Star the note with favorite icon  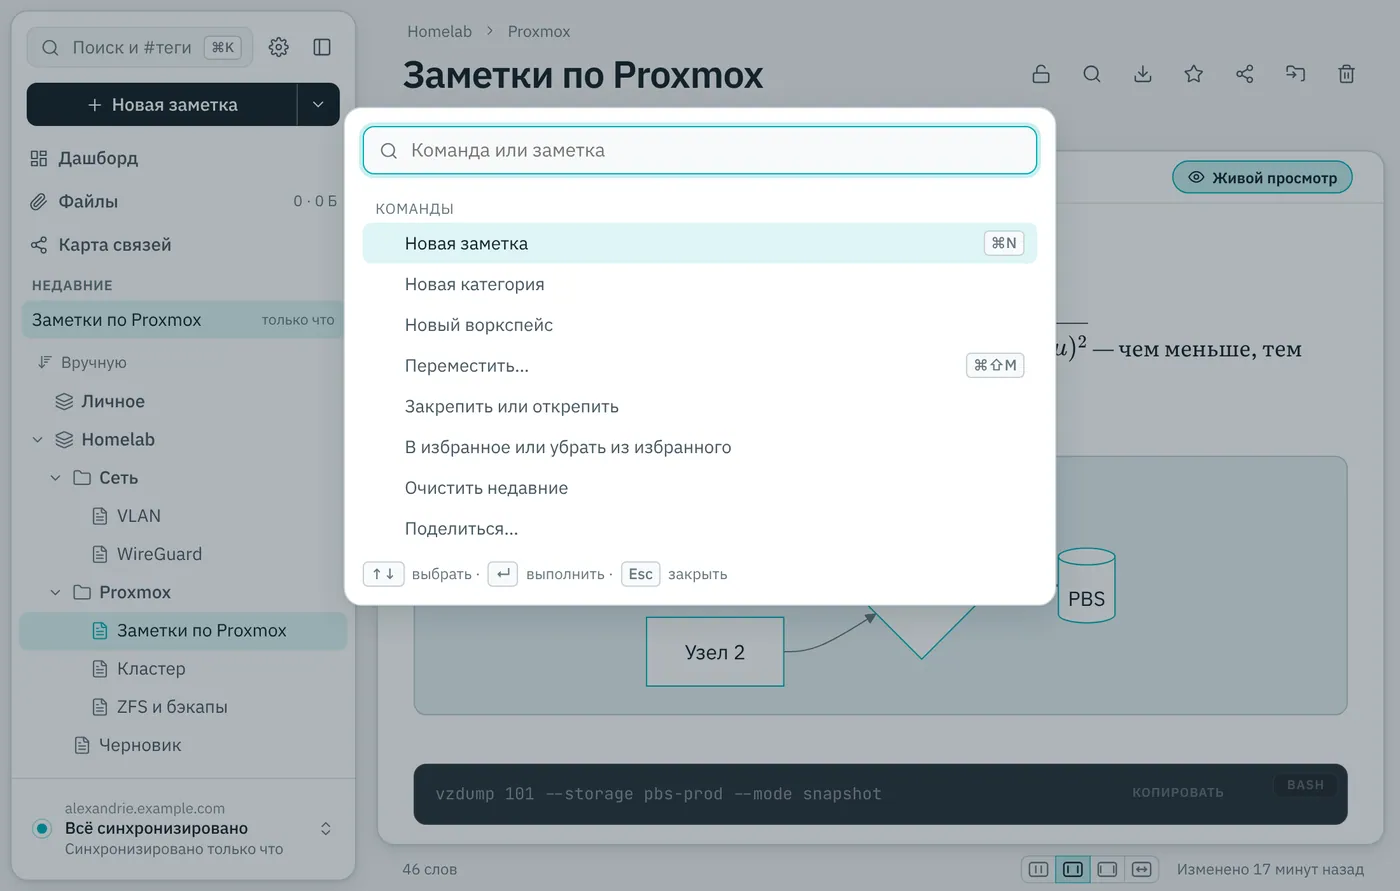point(1194,74)
